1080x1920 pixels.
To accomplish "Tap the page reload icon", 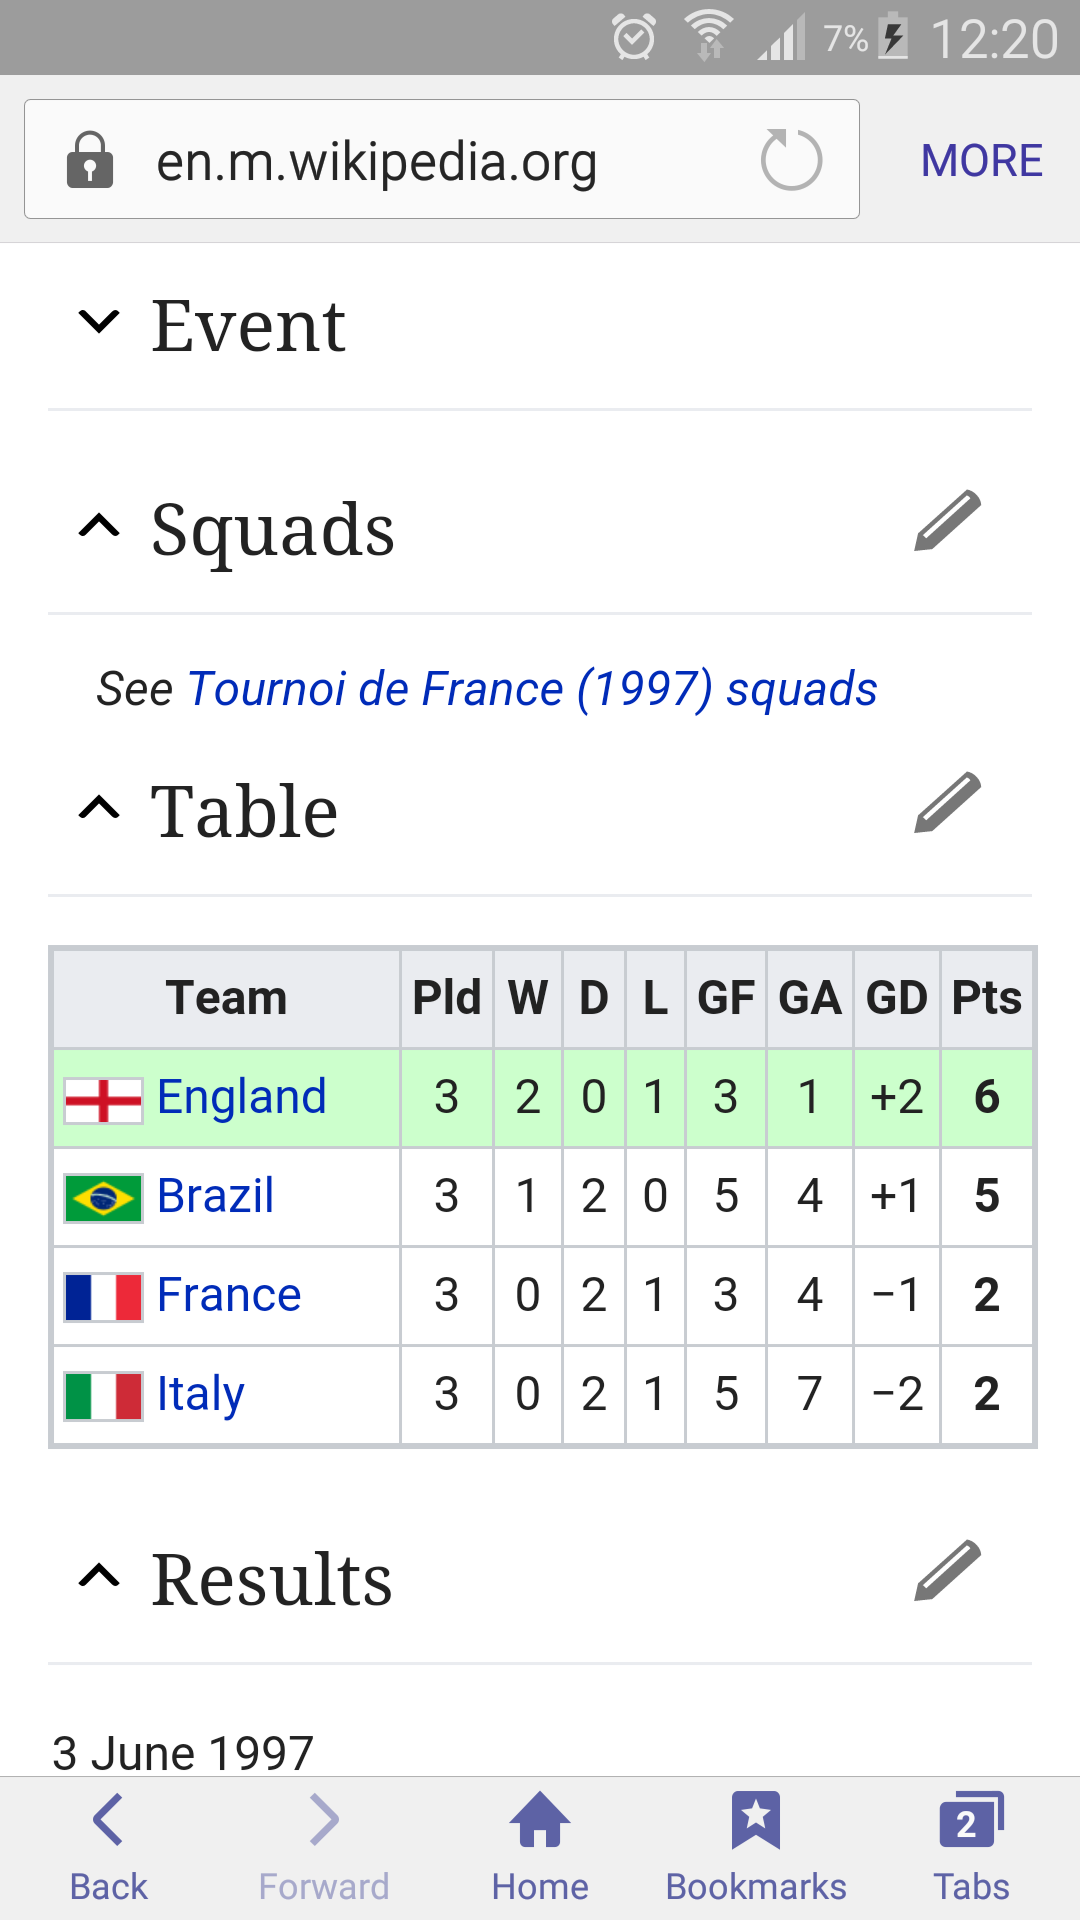I will 791,160.
